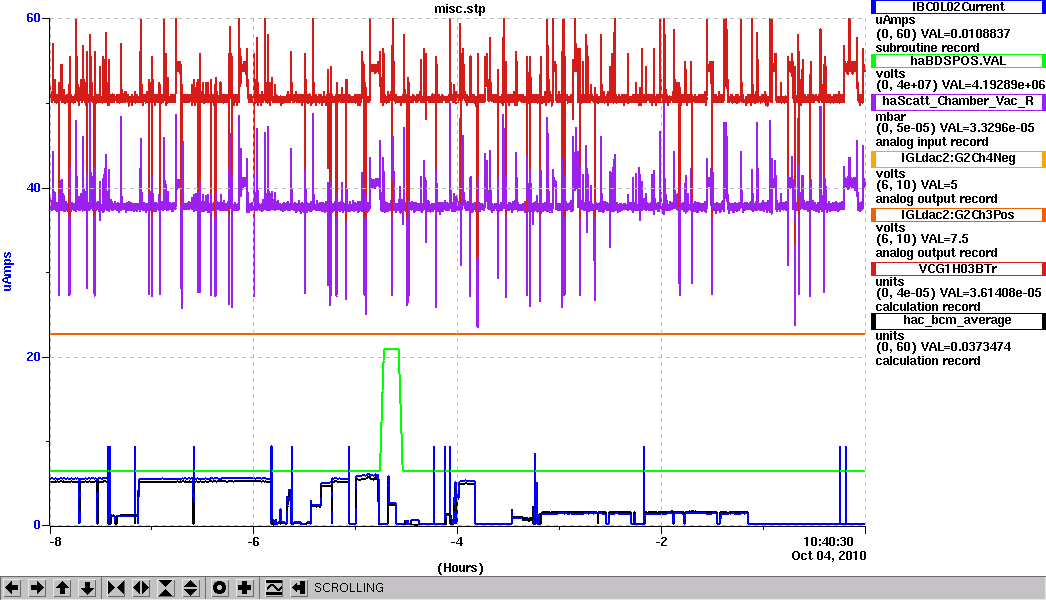Click the 10:40:30 timestamp label
The height and width of the screenshot is (600, 1046).
tap(828, 541)
